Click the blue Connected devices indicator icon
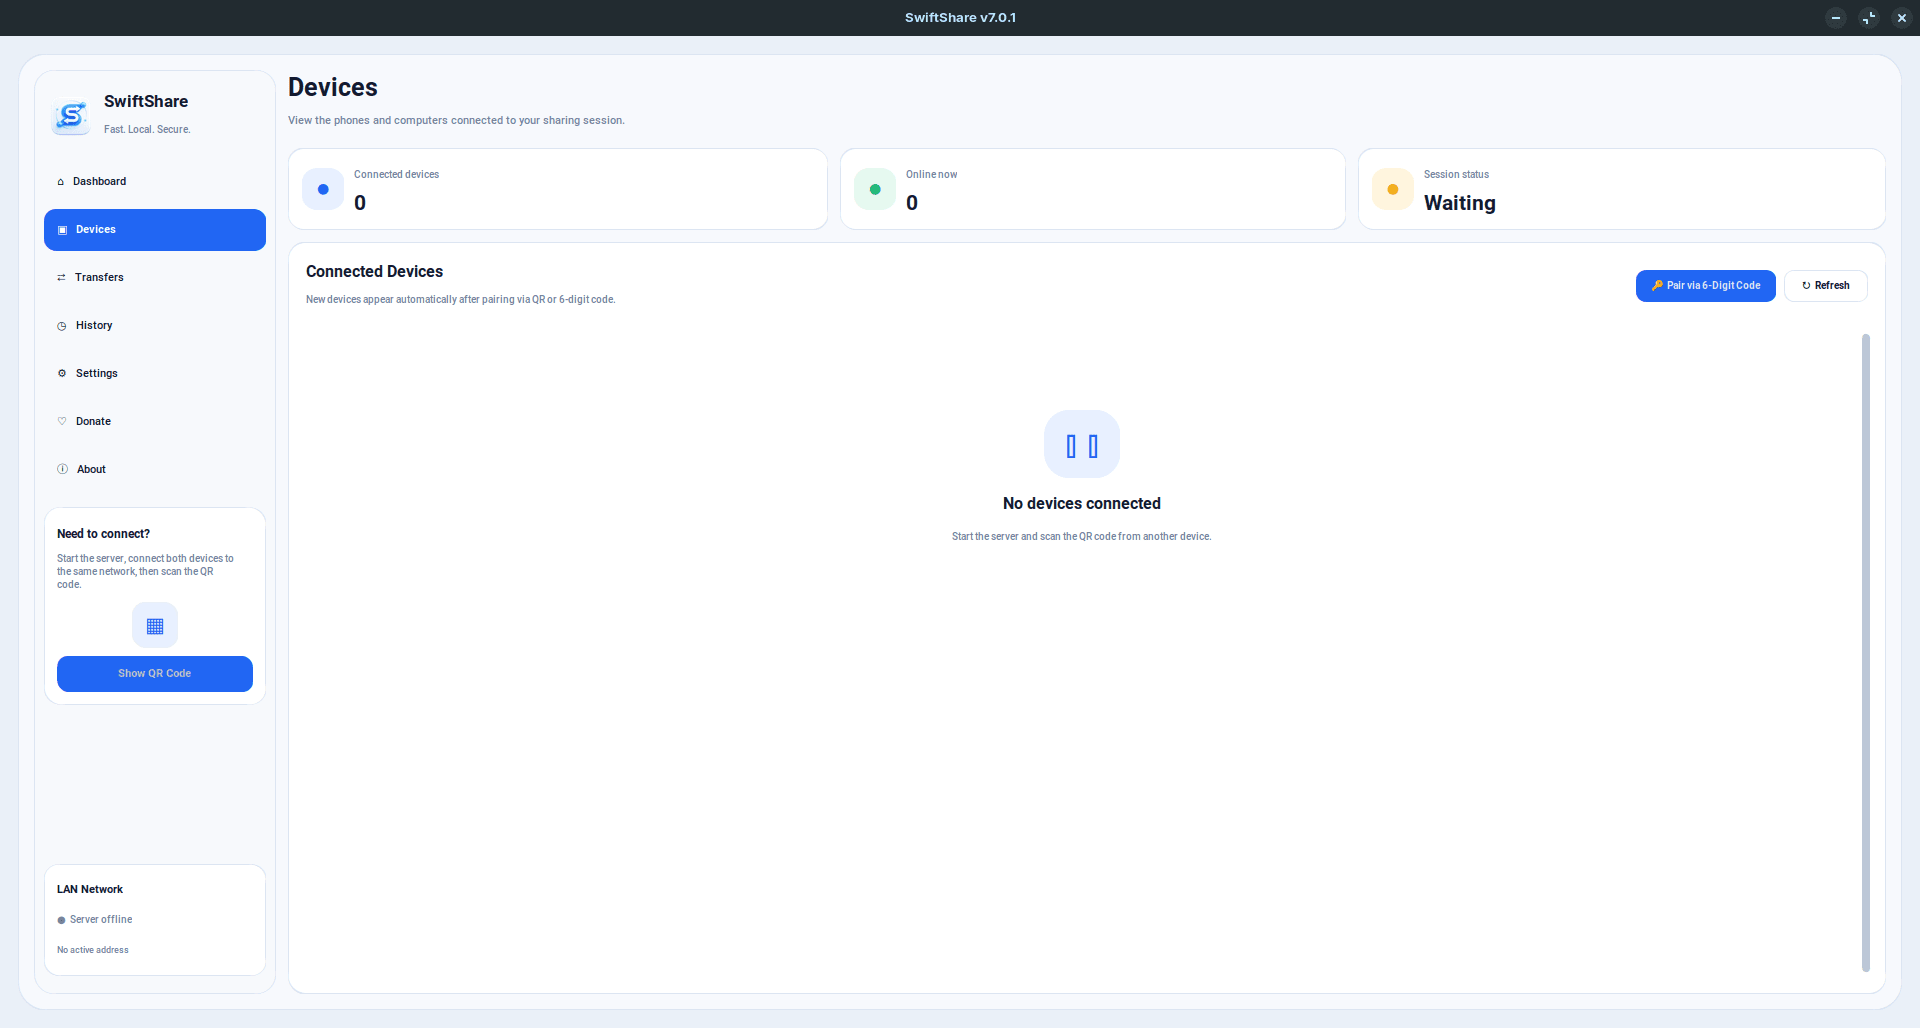 point(323,190)
